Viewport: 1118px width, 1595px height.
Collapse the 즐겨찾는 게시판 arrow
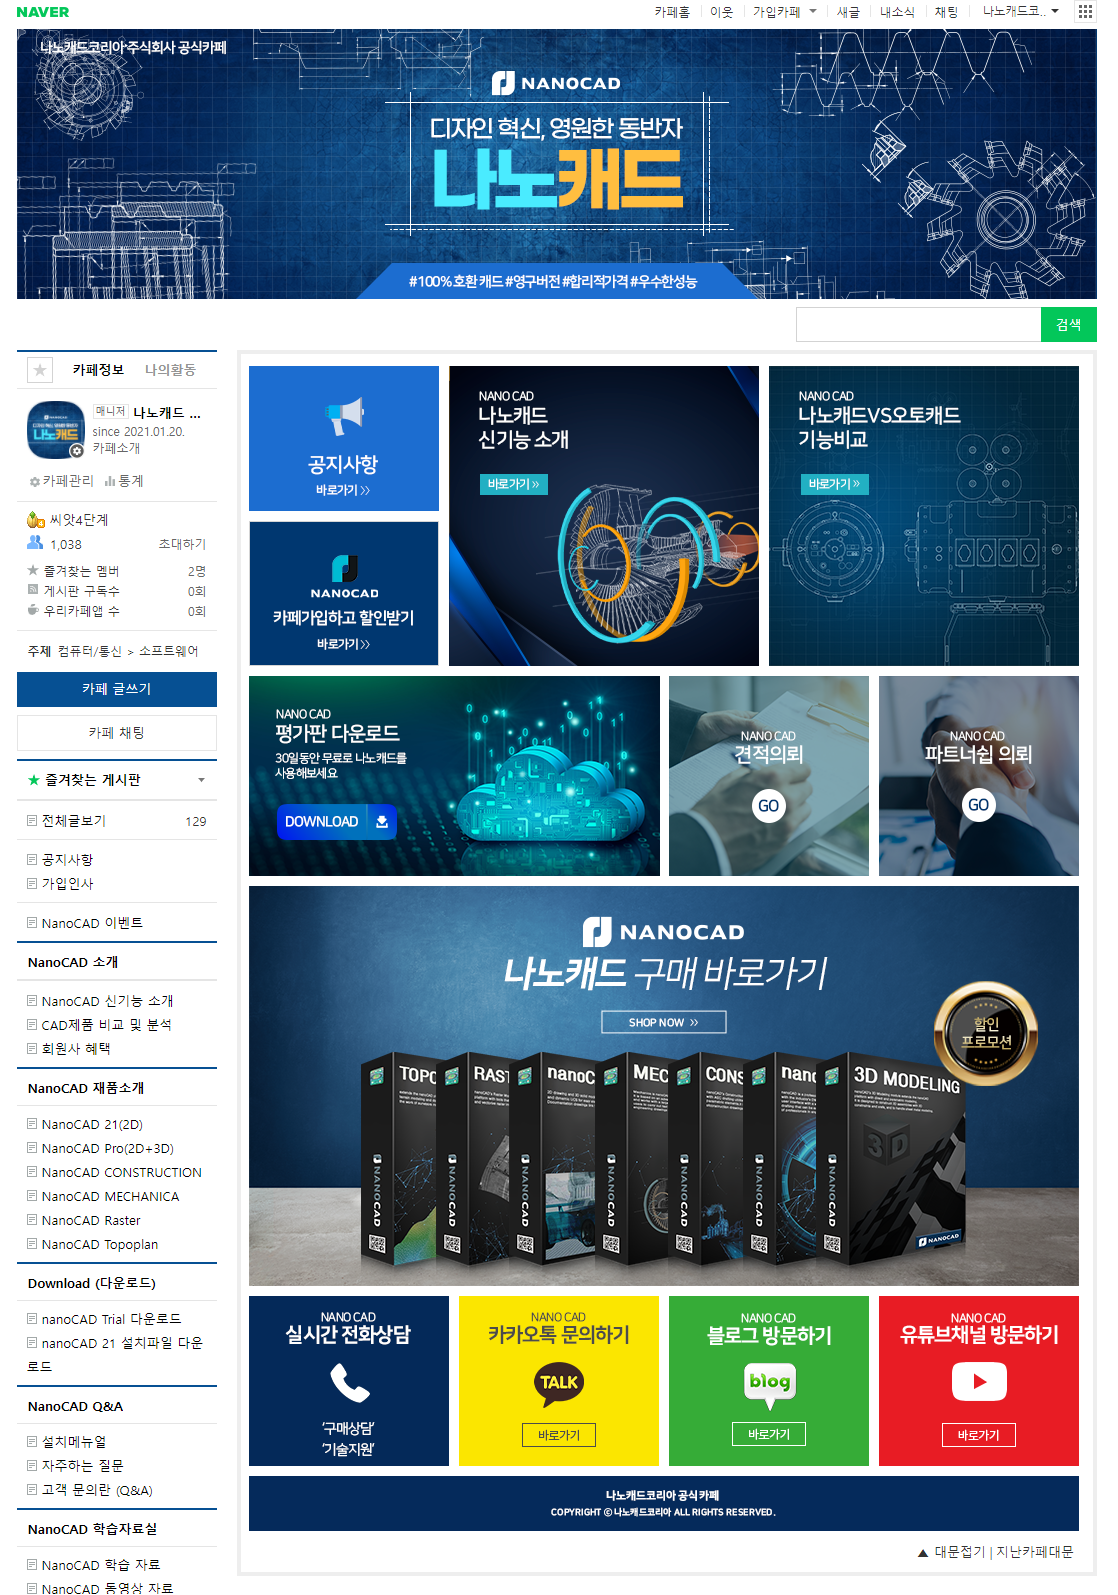pyautogui.click(x=202, y=780)
